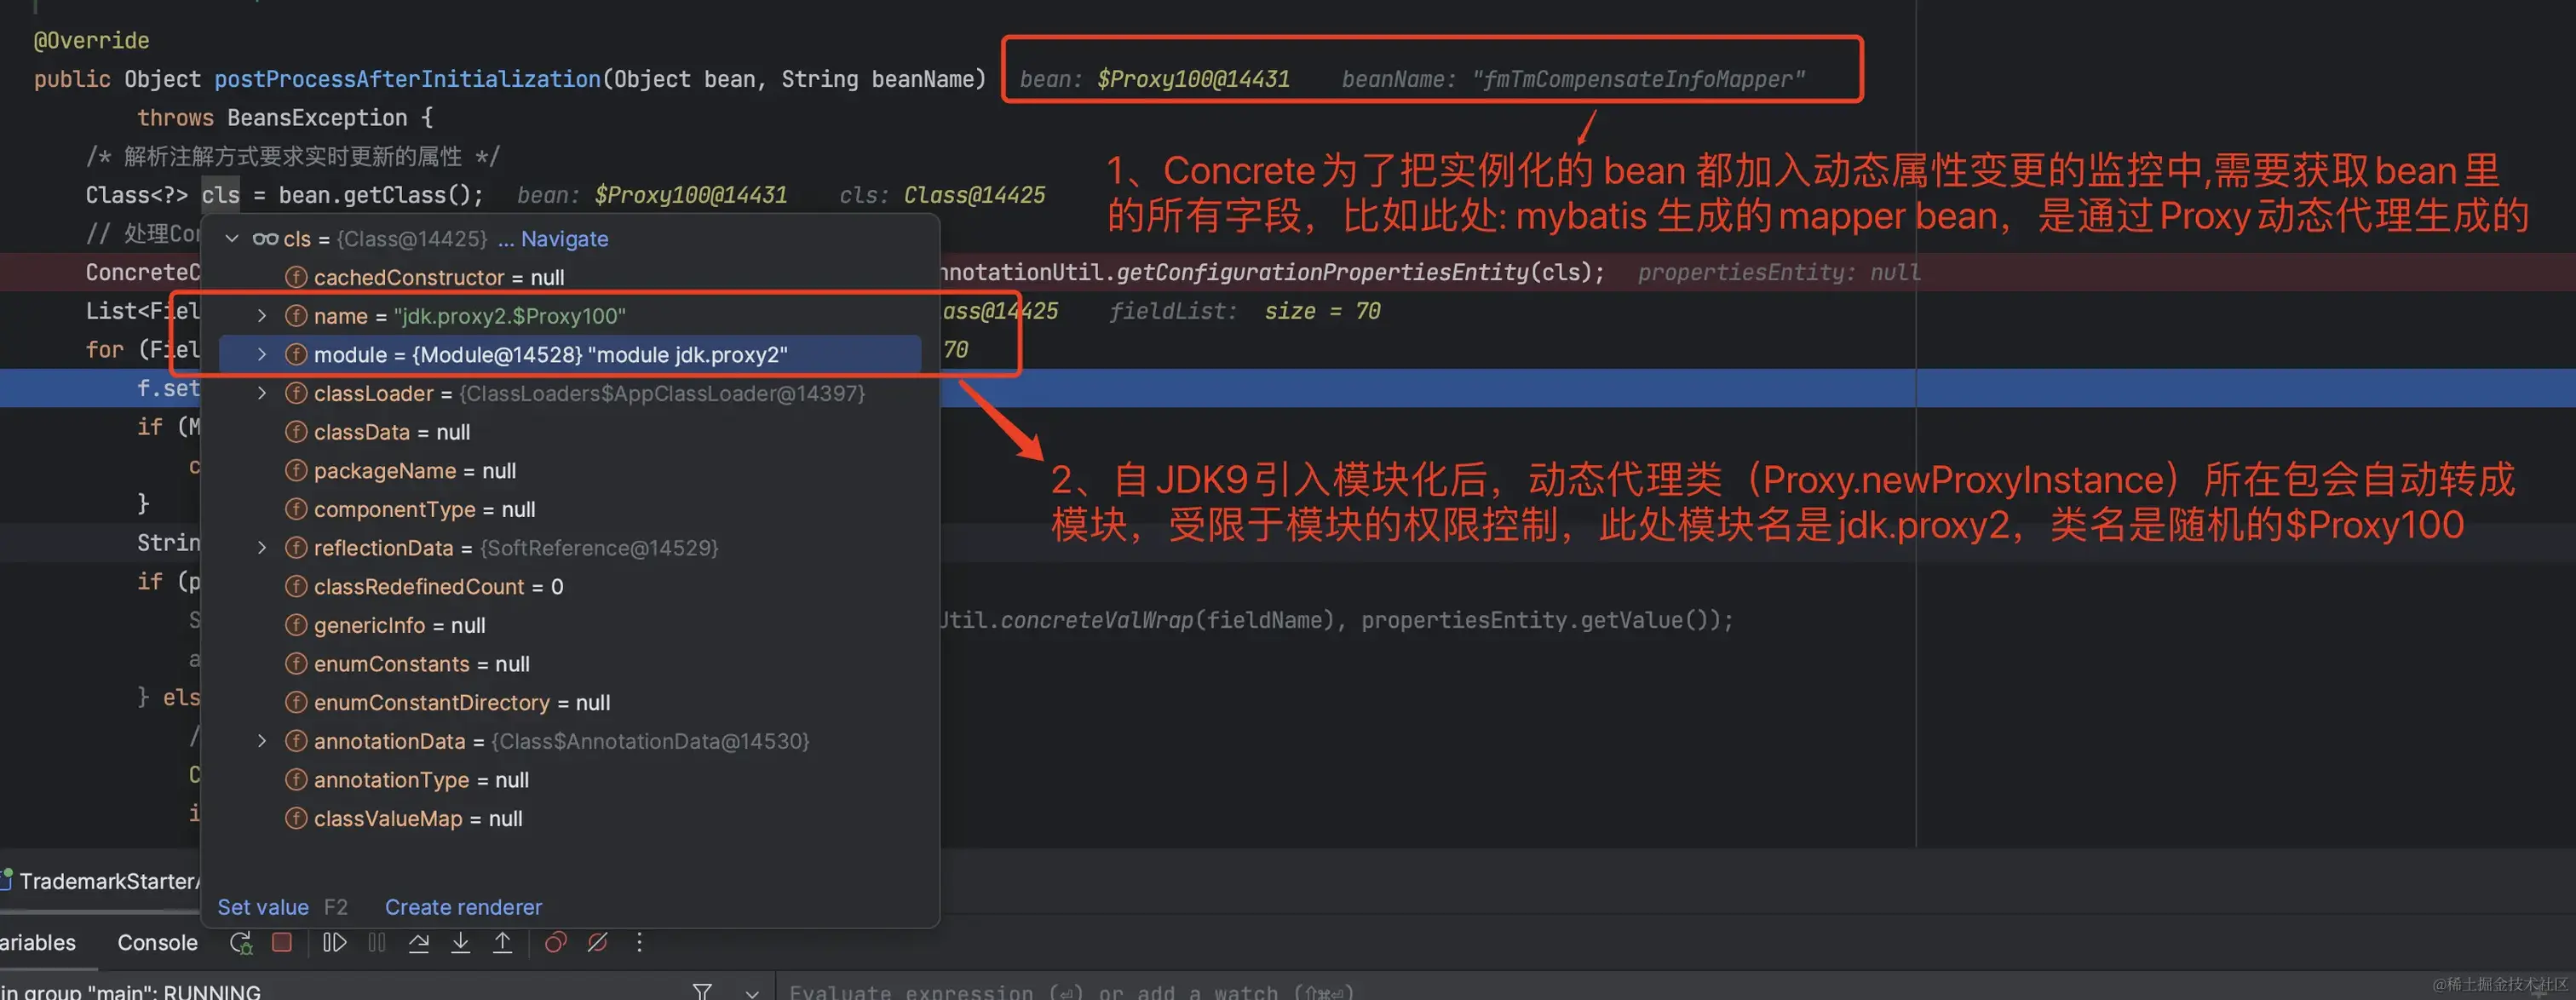Click the Navigate link beside cls
The image size is (2576, 1000).
click(x=564, y=239)
